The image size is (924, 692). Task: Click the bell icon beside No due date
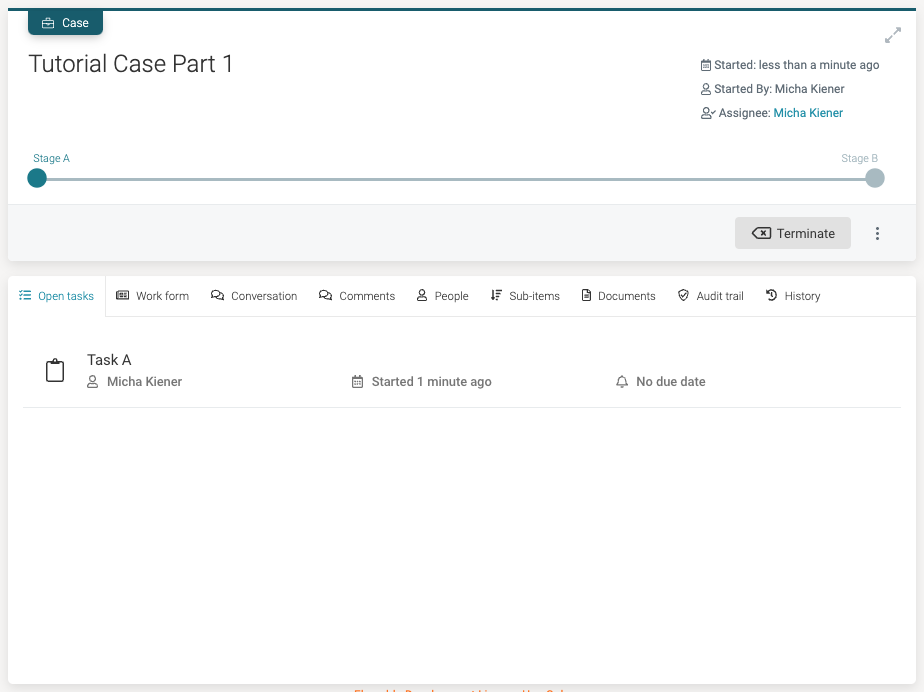point(622,382)
